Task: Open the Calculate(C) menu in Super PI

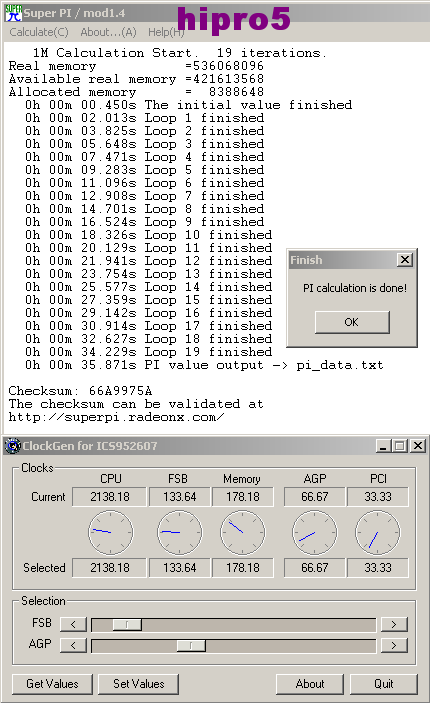Action: tap(39, 32)
